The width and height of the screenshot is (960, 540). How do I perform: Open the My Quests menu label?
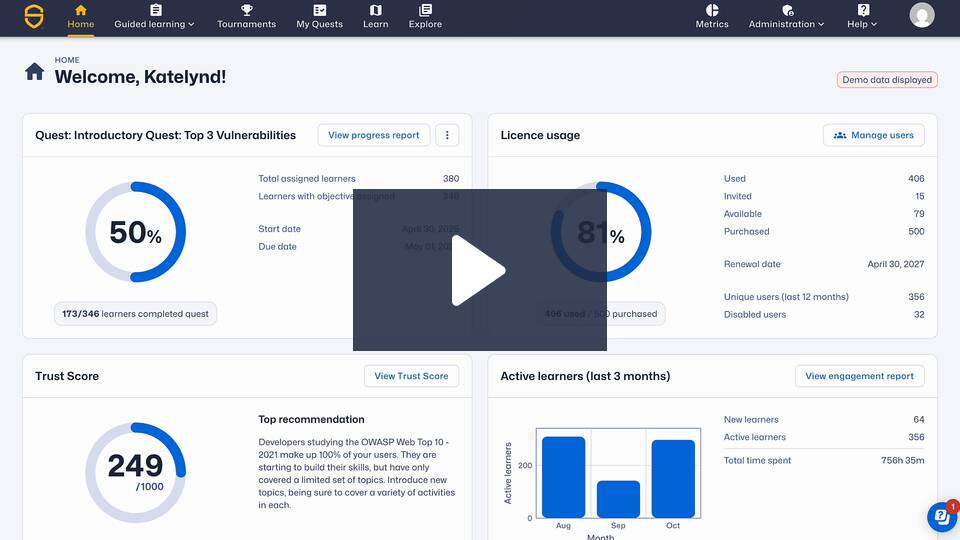click(320, 24)
